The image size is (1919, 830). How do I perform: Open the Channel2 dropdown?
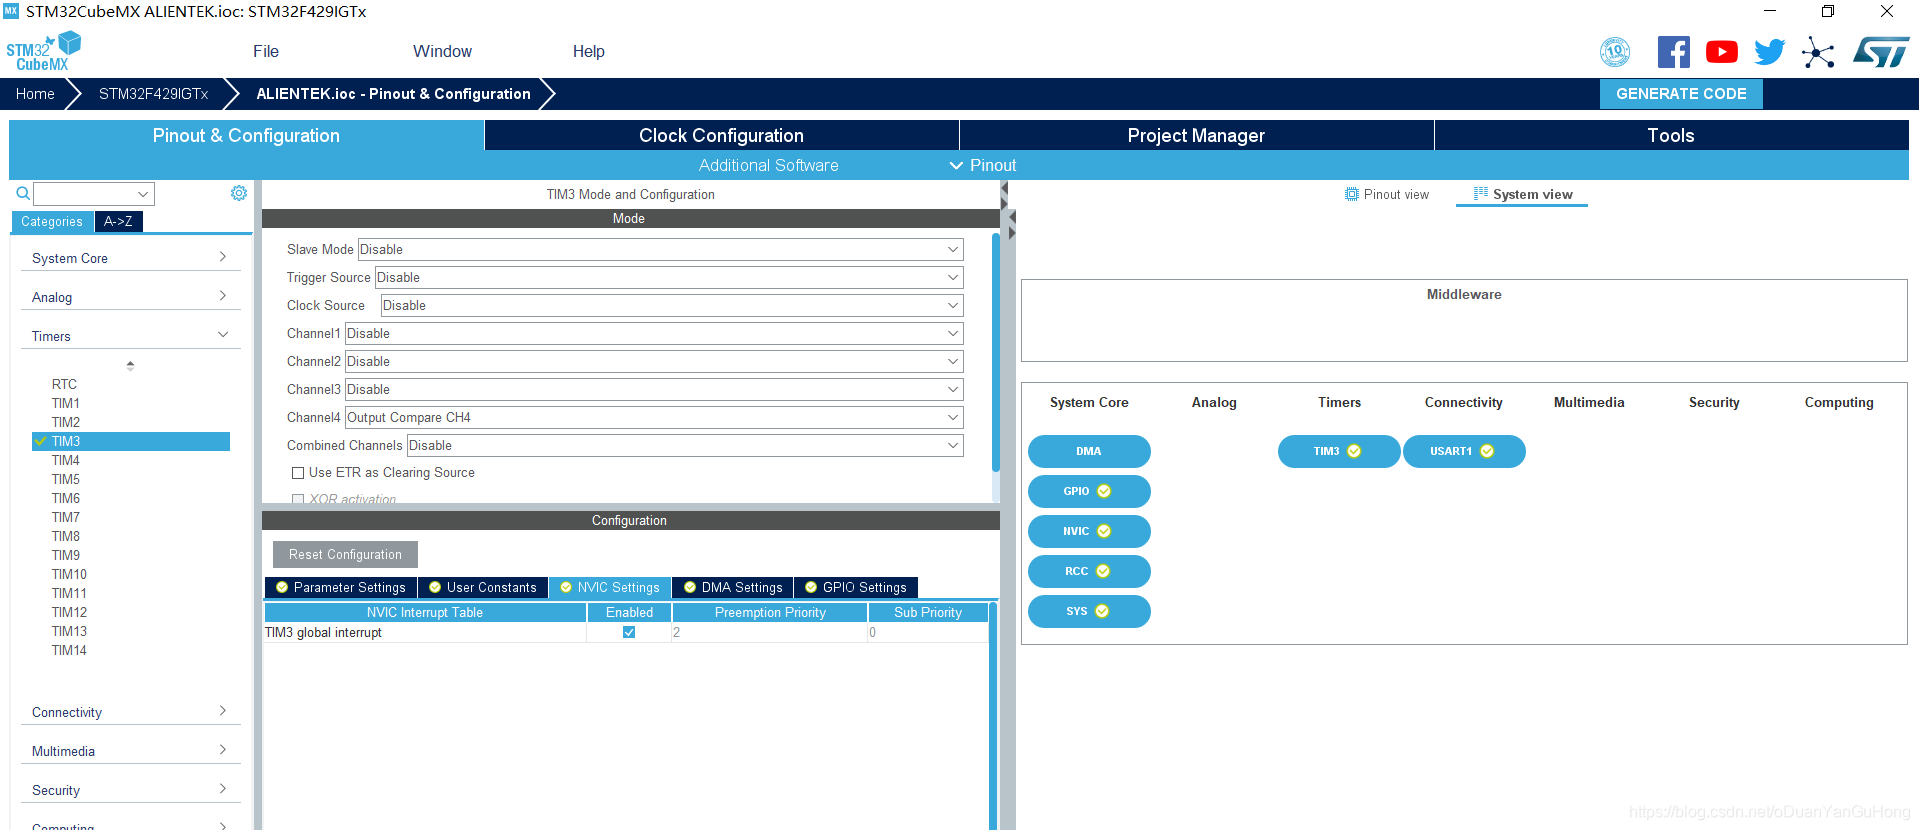coord(654,361)
